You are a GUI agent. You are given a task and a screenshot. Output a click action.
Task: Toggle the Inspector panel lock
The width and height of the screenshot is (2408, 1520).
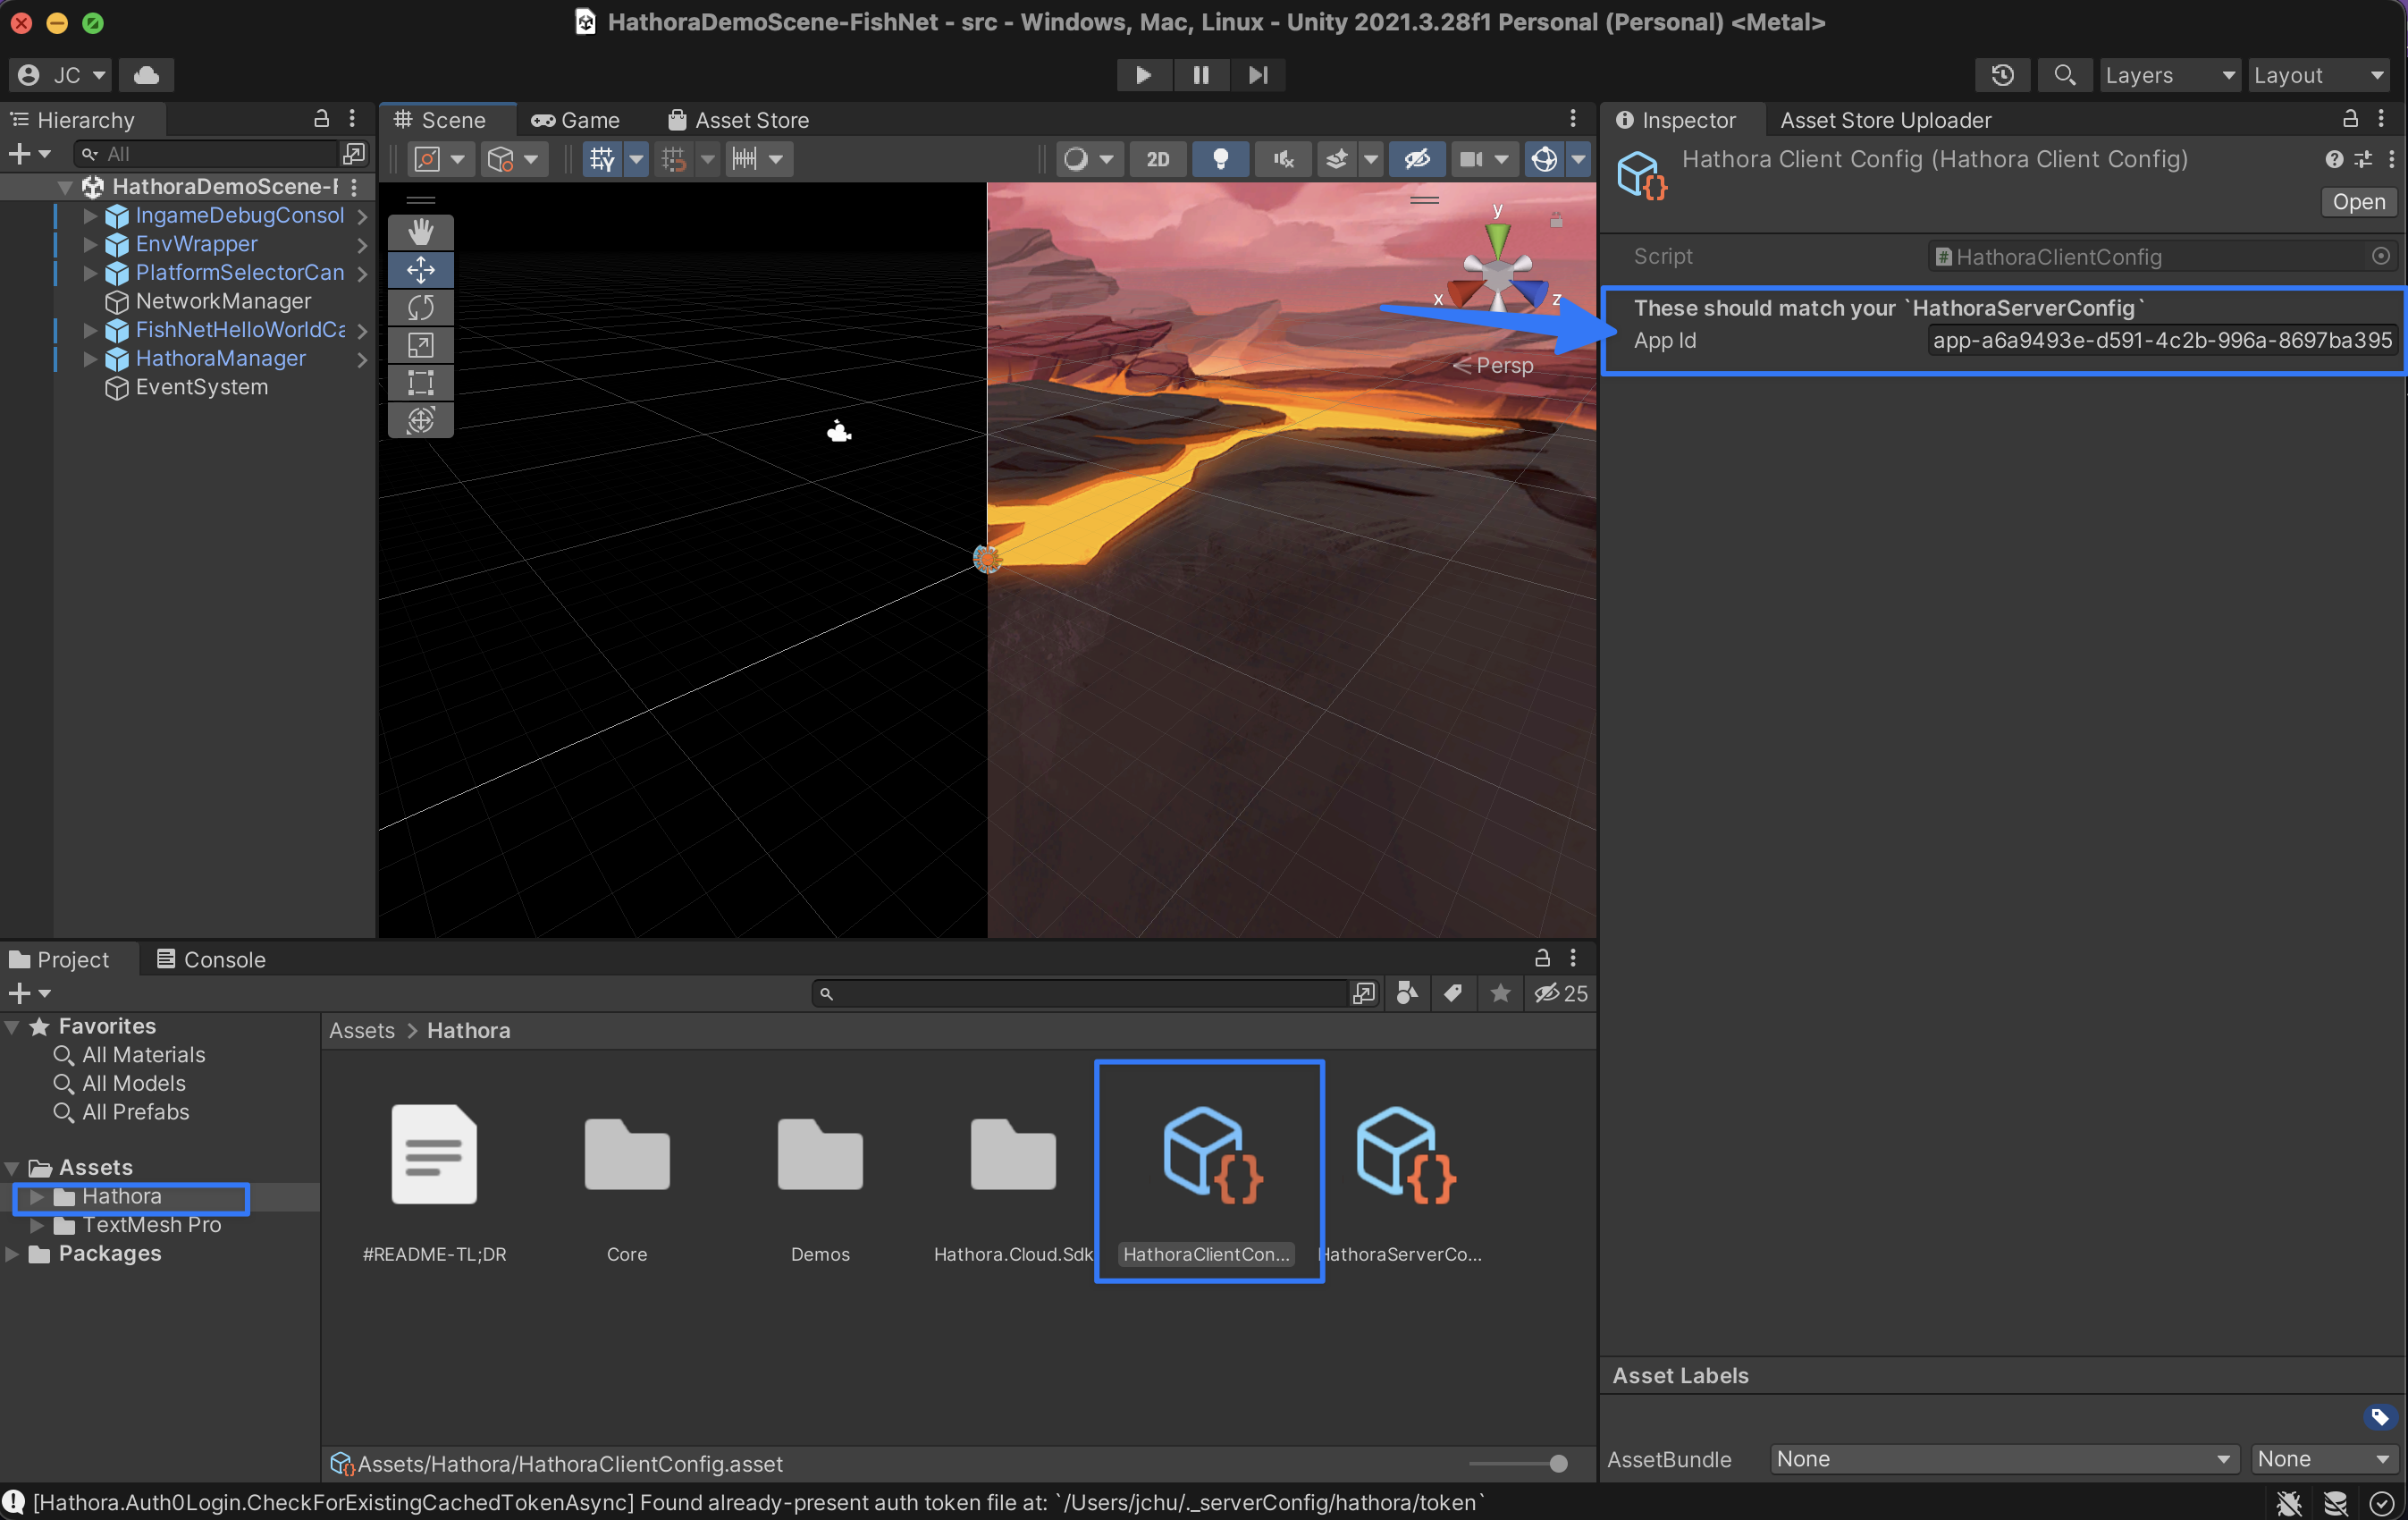tap(2350, 119)
